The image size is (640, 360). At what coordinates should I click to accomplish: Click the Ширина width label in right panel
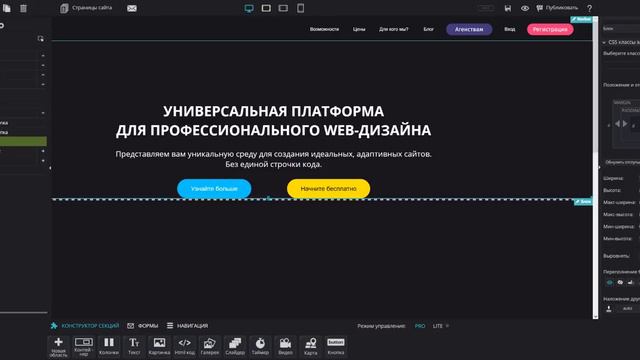(613, 178)
